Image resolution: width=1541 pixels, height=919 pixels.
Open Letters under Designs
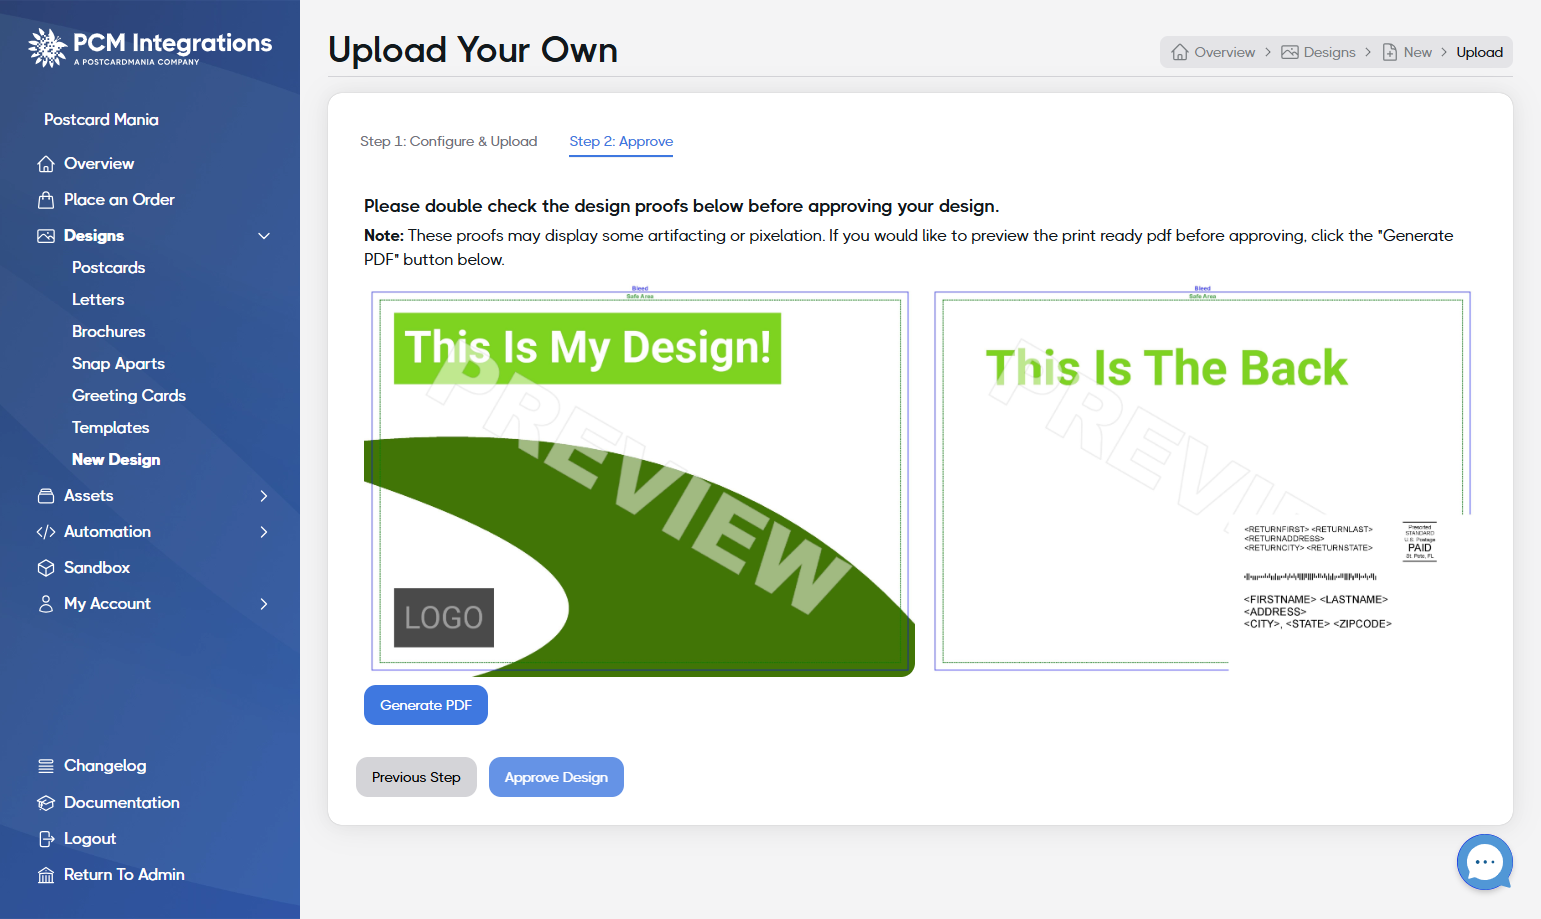coord(98,300)
